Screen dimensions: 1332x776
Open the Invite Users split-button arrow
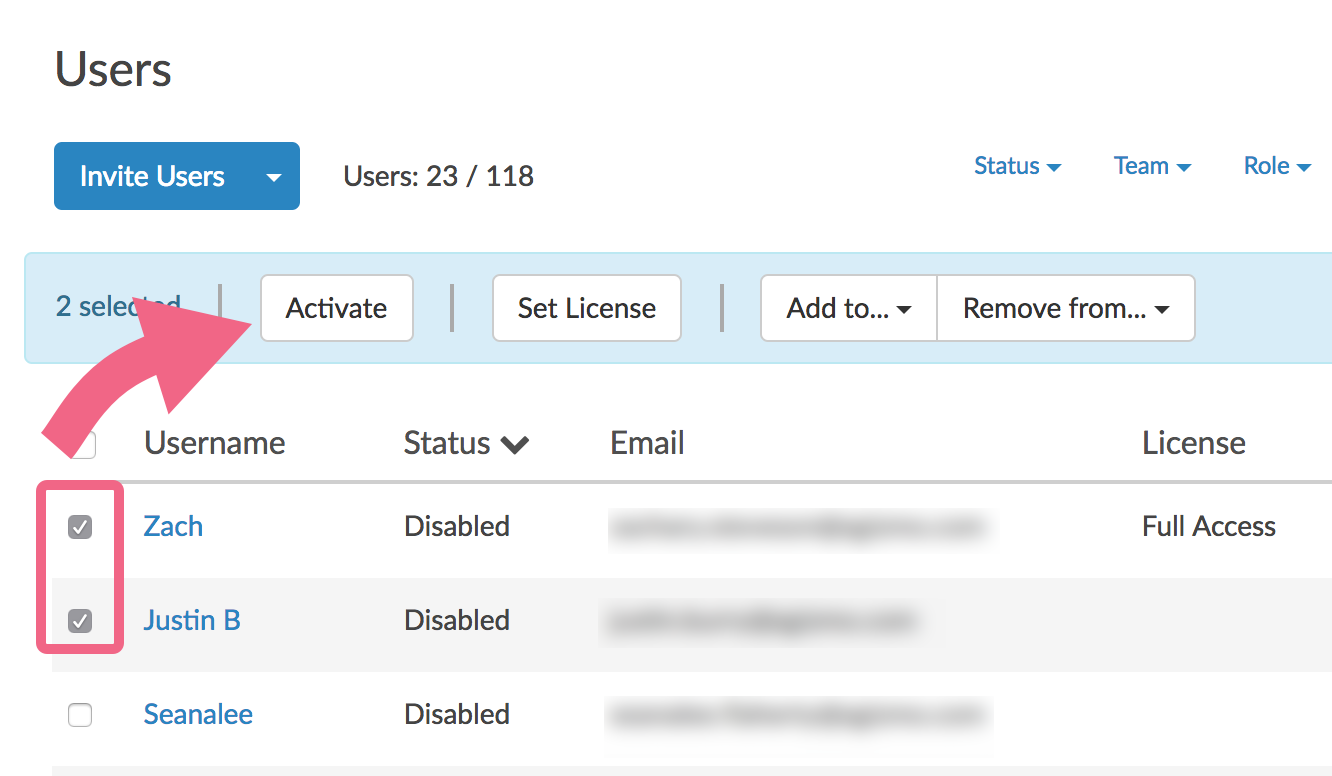coord(274,177)
